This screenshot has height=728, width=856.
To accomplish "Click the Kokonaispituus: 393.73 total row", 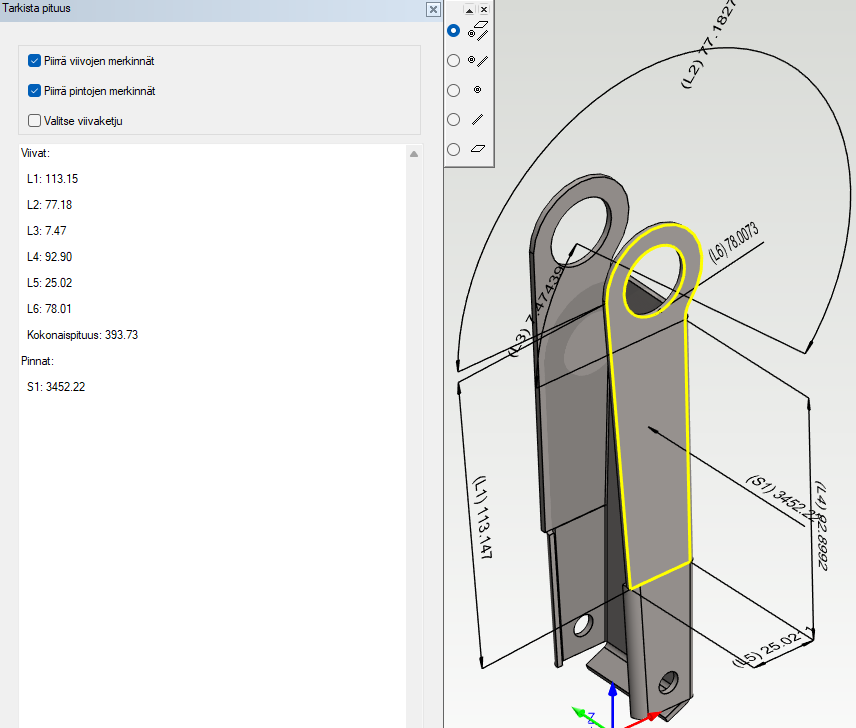I will pos(82,335).
